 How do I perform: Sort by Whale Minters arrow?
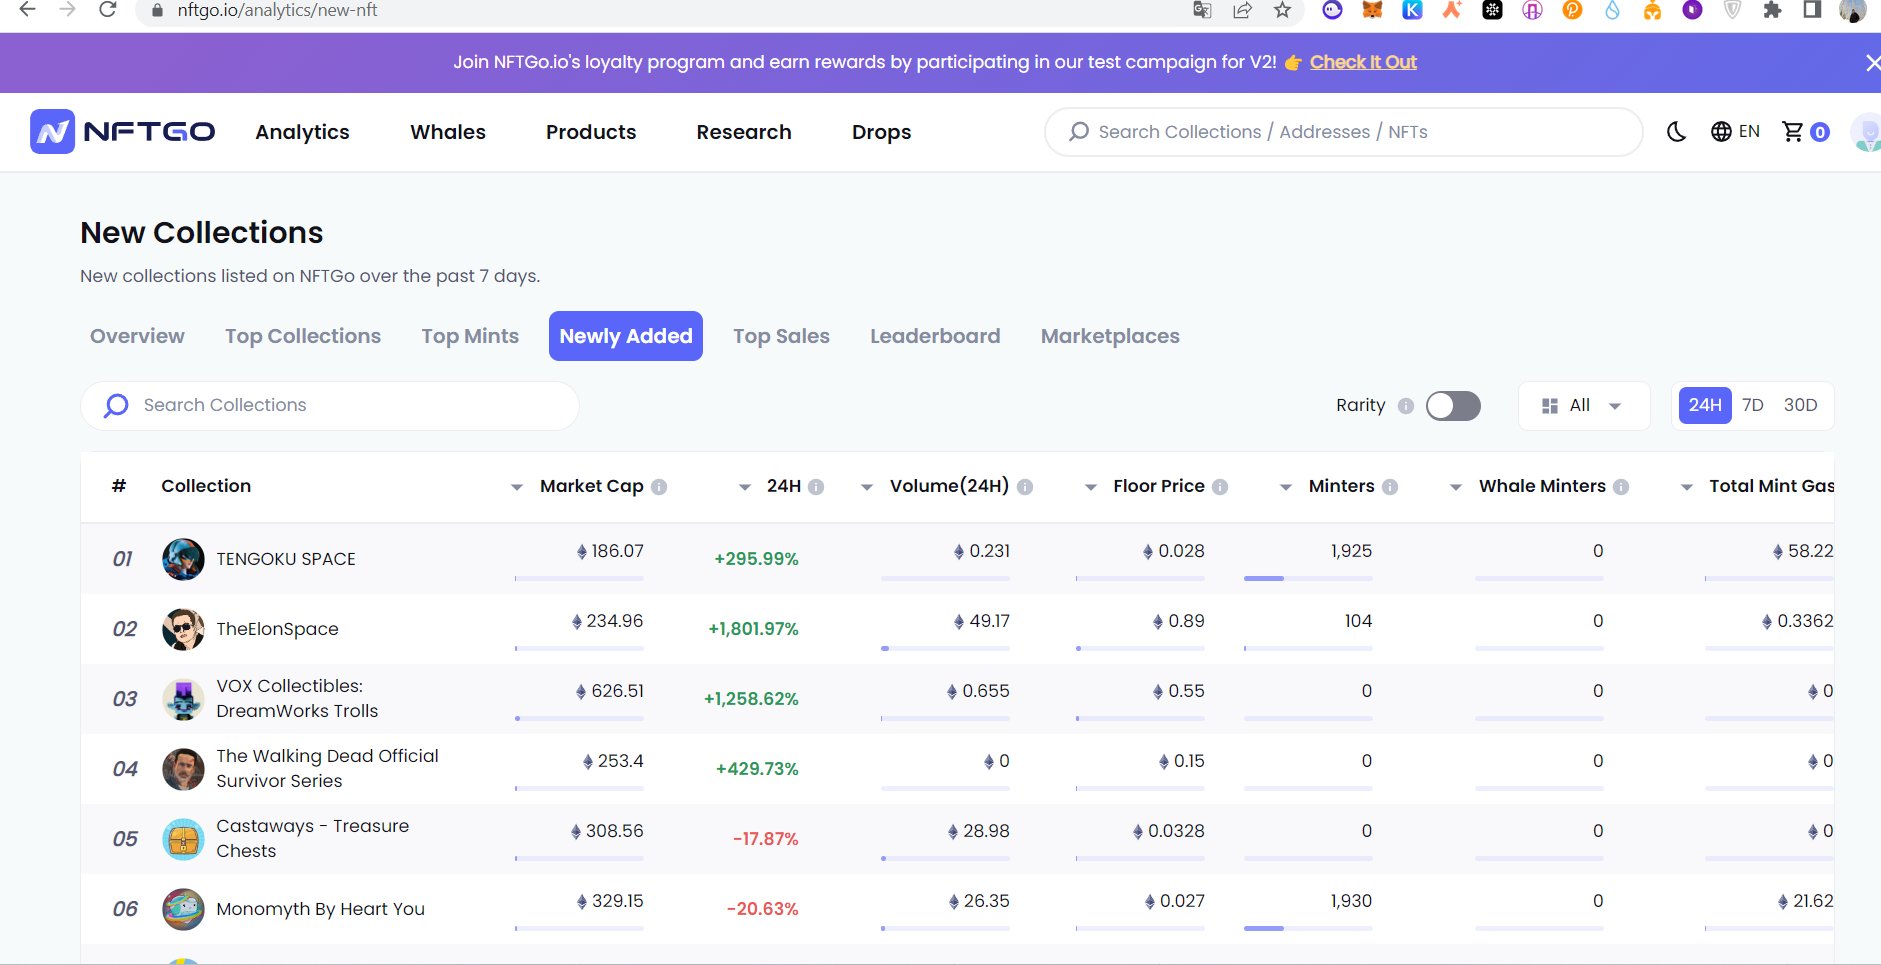pos(1456,487)
